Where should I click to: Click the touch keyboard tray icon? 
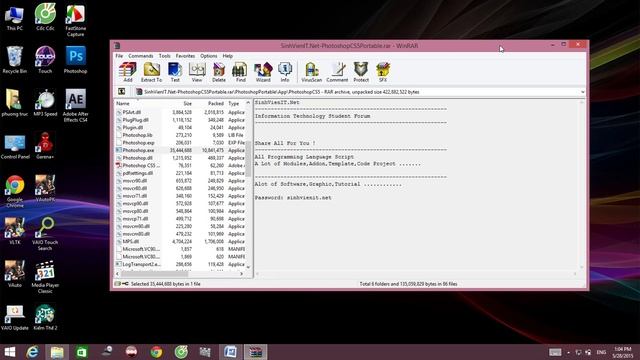point(555,352)
